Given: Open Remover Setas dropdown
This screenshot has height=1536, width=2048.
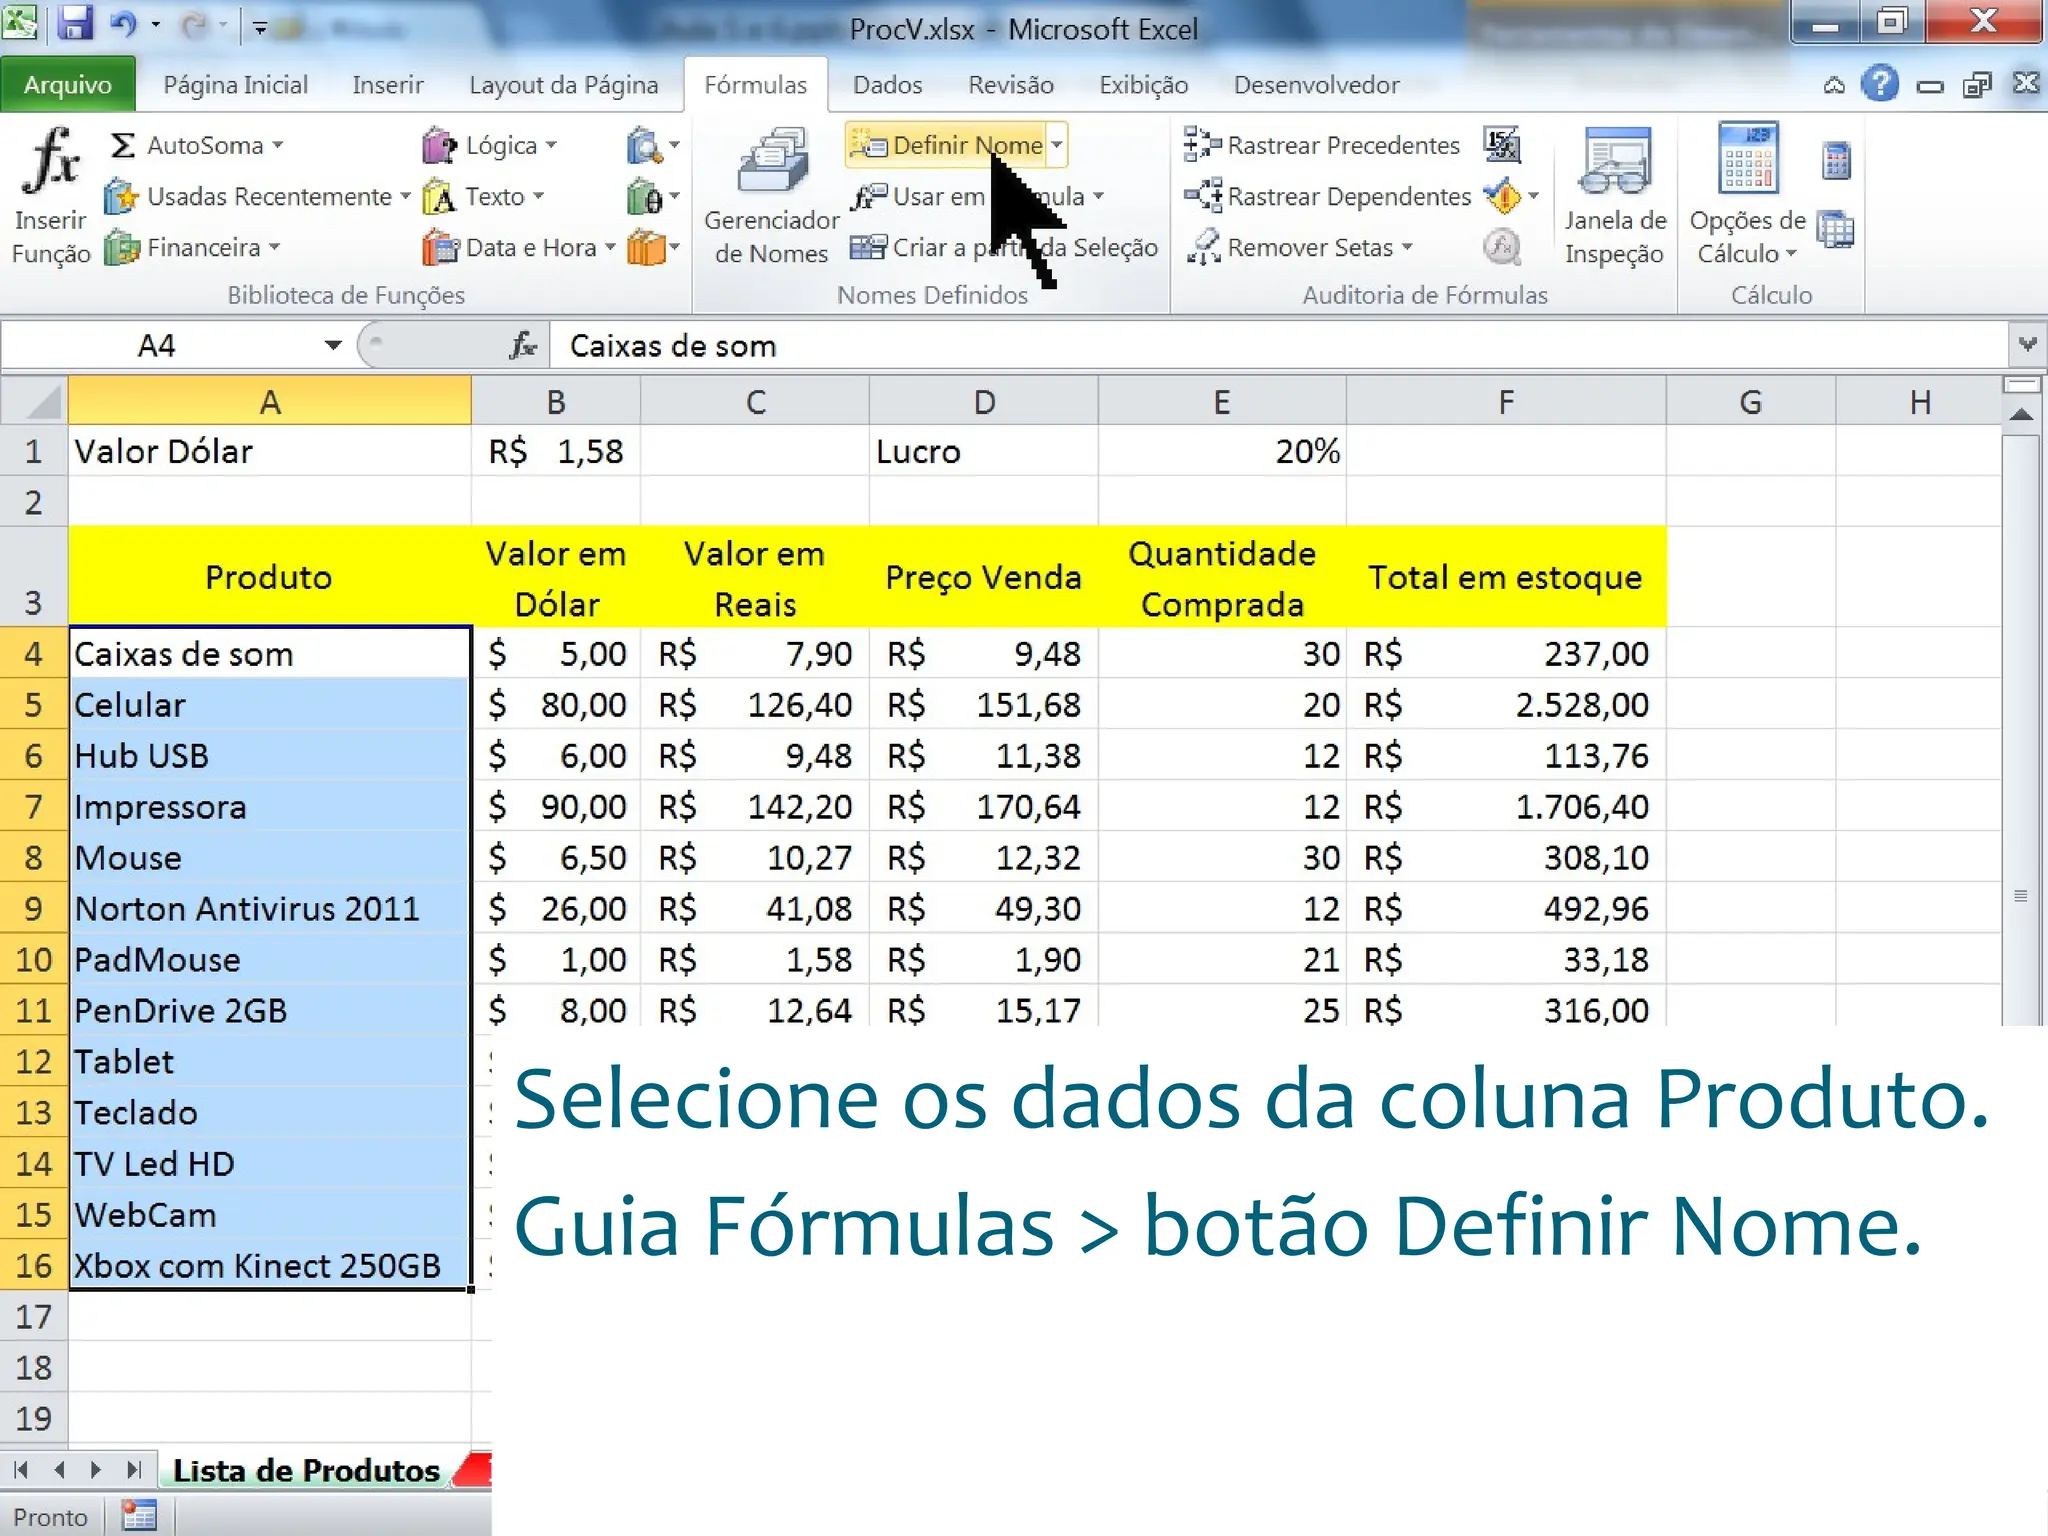Looking at the screenshot, I should [x=1299, y=248].
